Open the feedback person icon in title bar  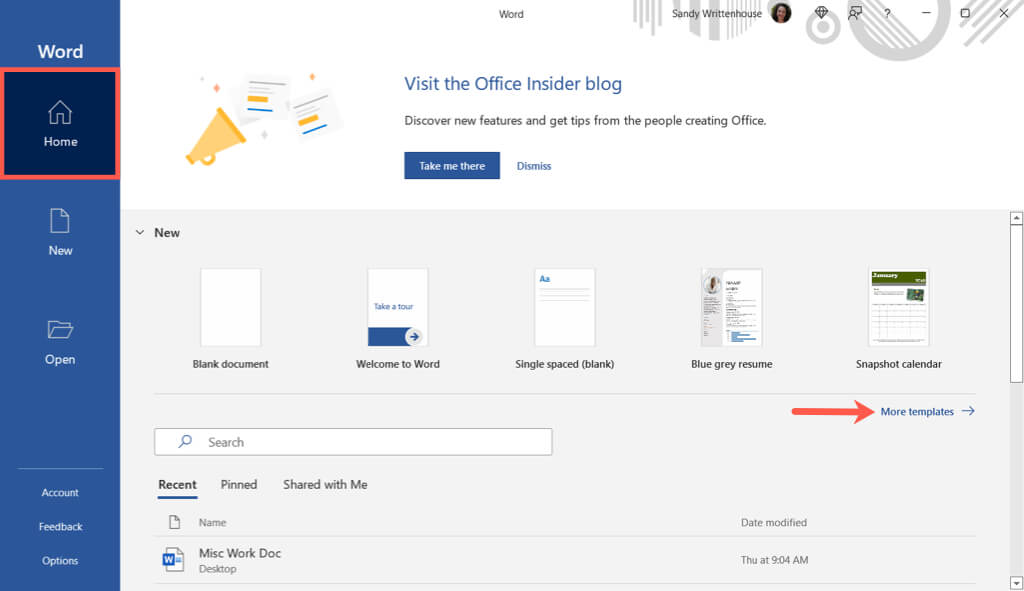tap(855, 12)
